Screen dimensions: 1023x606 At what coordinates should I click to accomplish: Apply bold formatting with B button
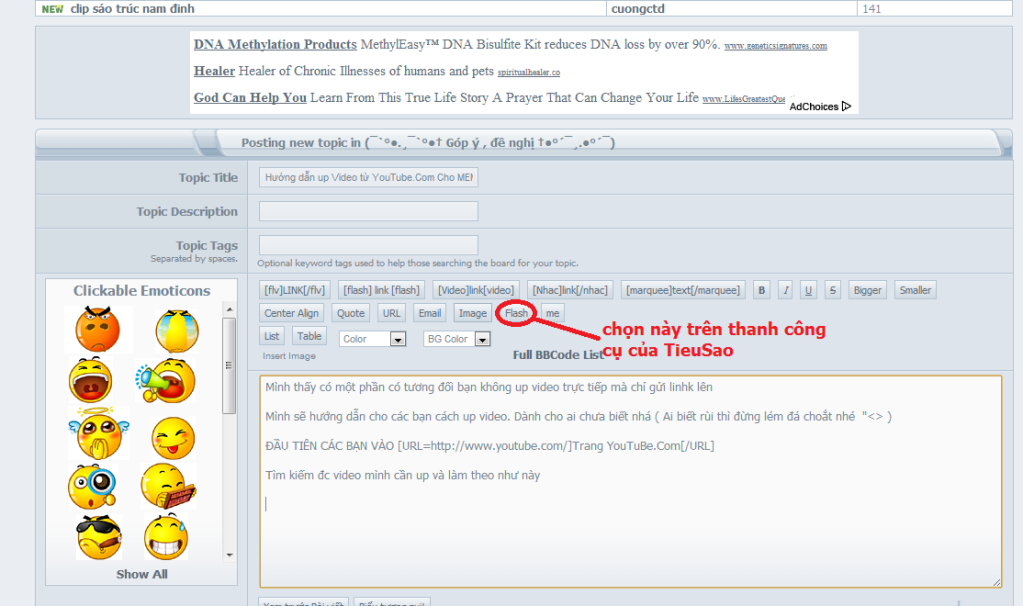point(762,290)
